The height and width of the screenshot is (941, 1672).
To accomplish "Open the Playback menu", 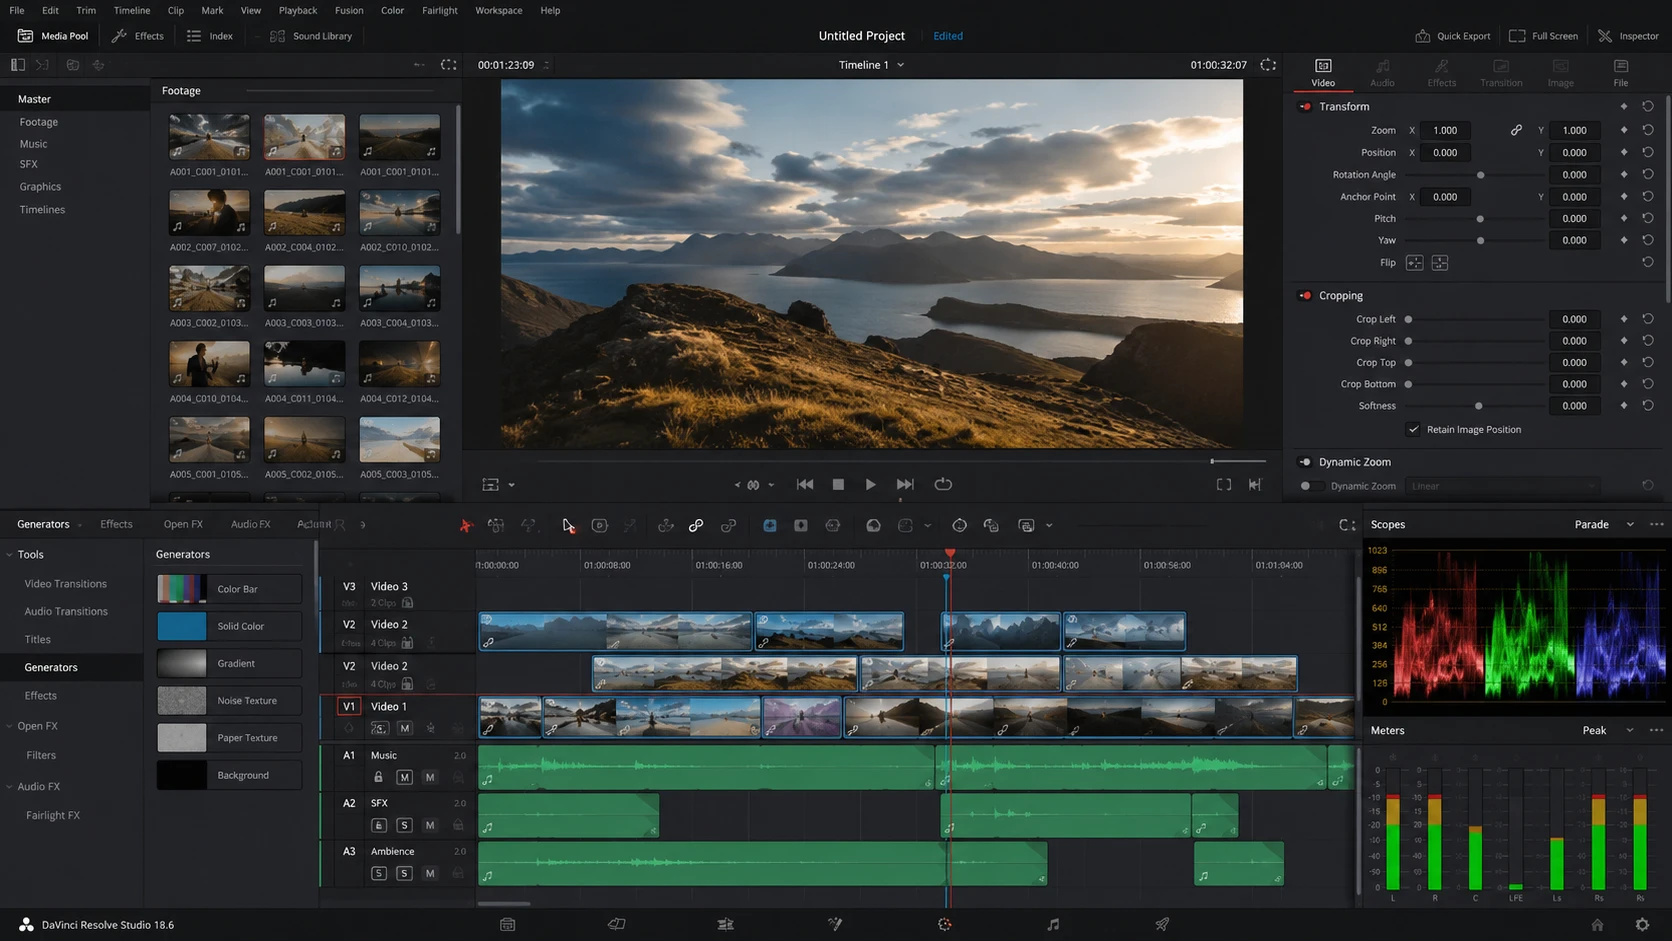I will [x=298, y=10].
